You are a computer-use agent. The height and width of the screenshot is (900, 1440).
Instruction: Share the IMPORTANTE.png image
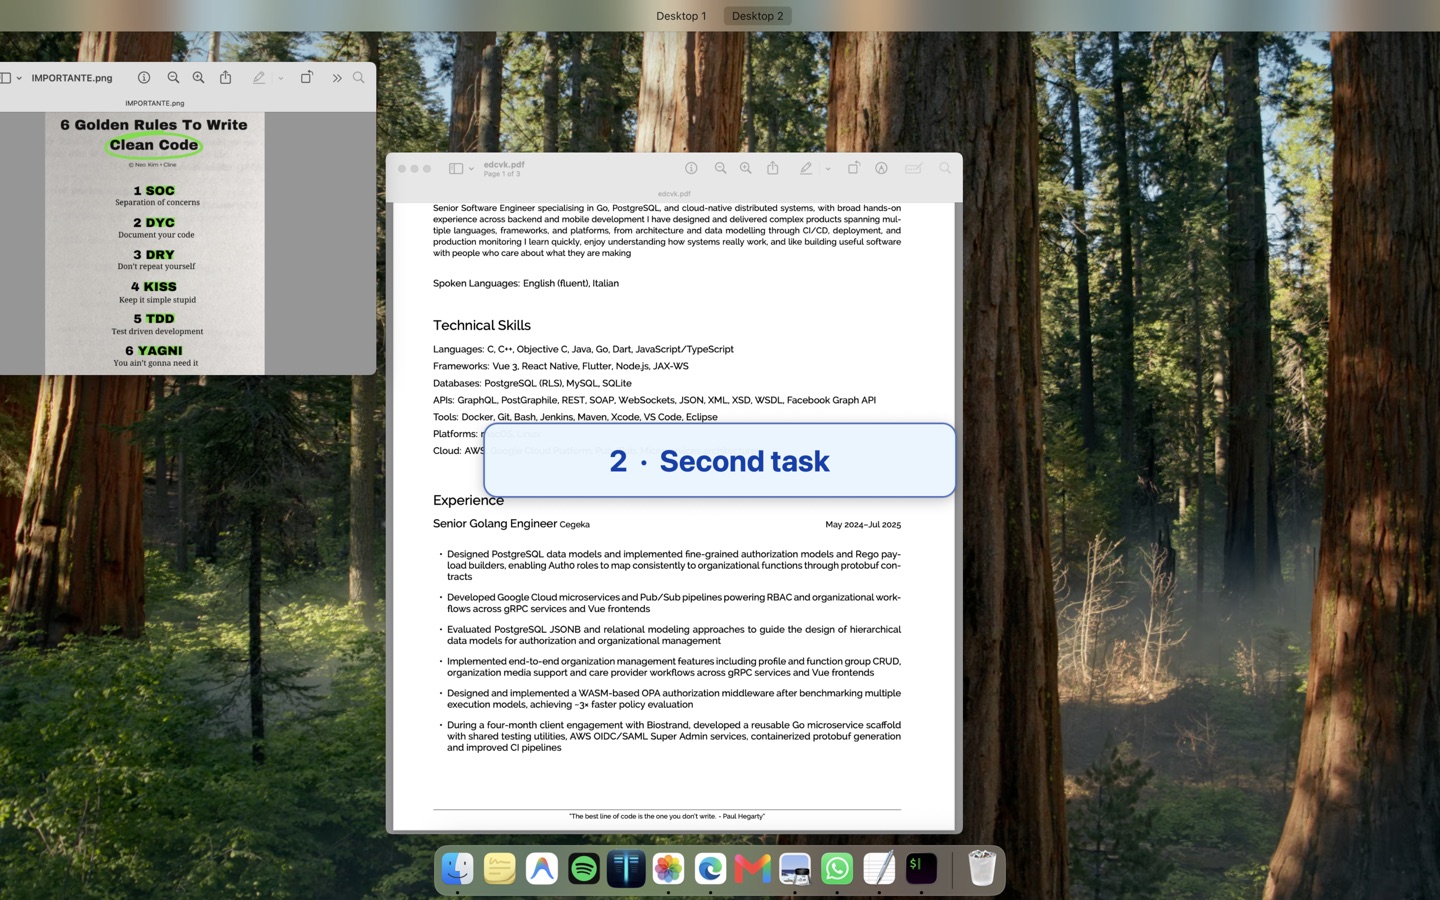[x=226, y=78]
